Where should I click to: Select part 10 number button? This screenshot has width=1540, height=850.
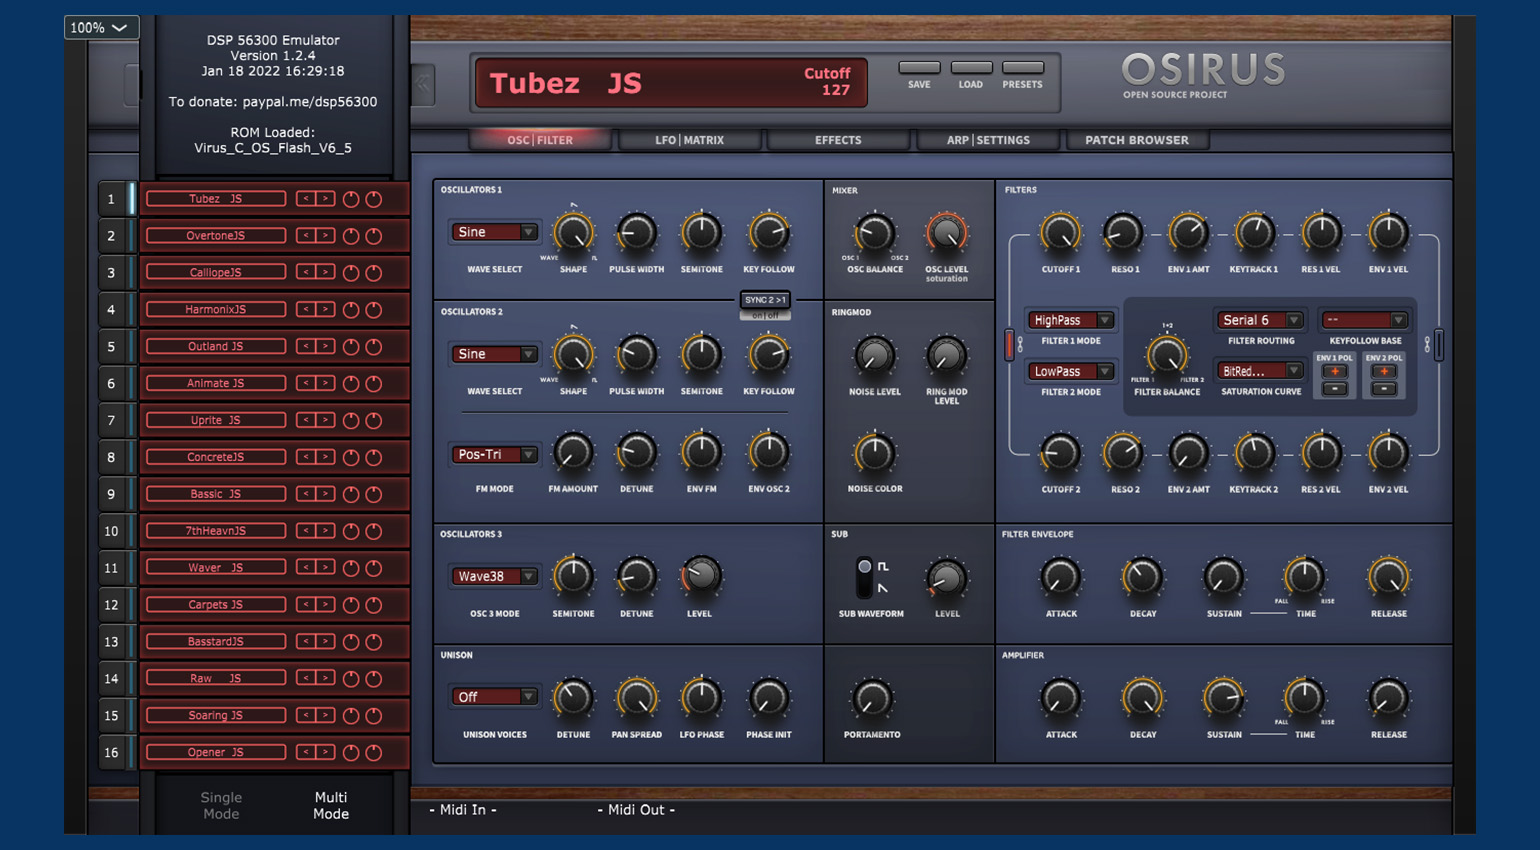[x=111, y=531]
